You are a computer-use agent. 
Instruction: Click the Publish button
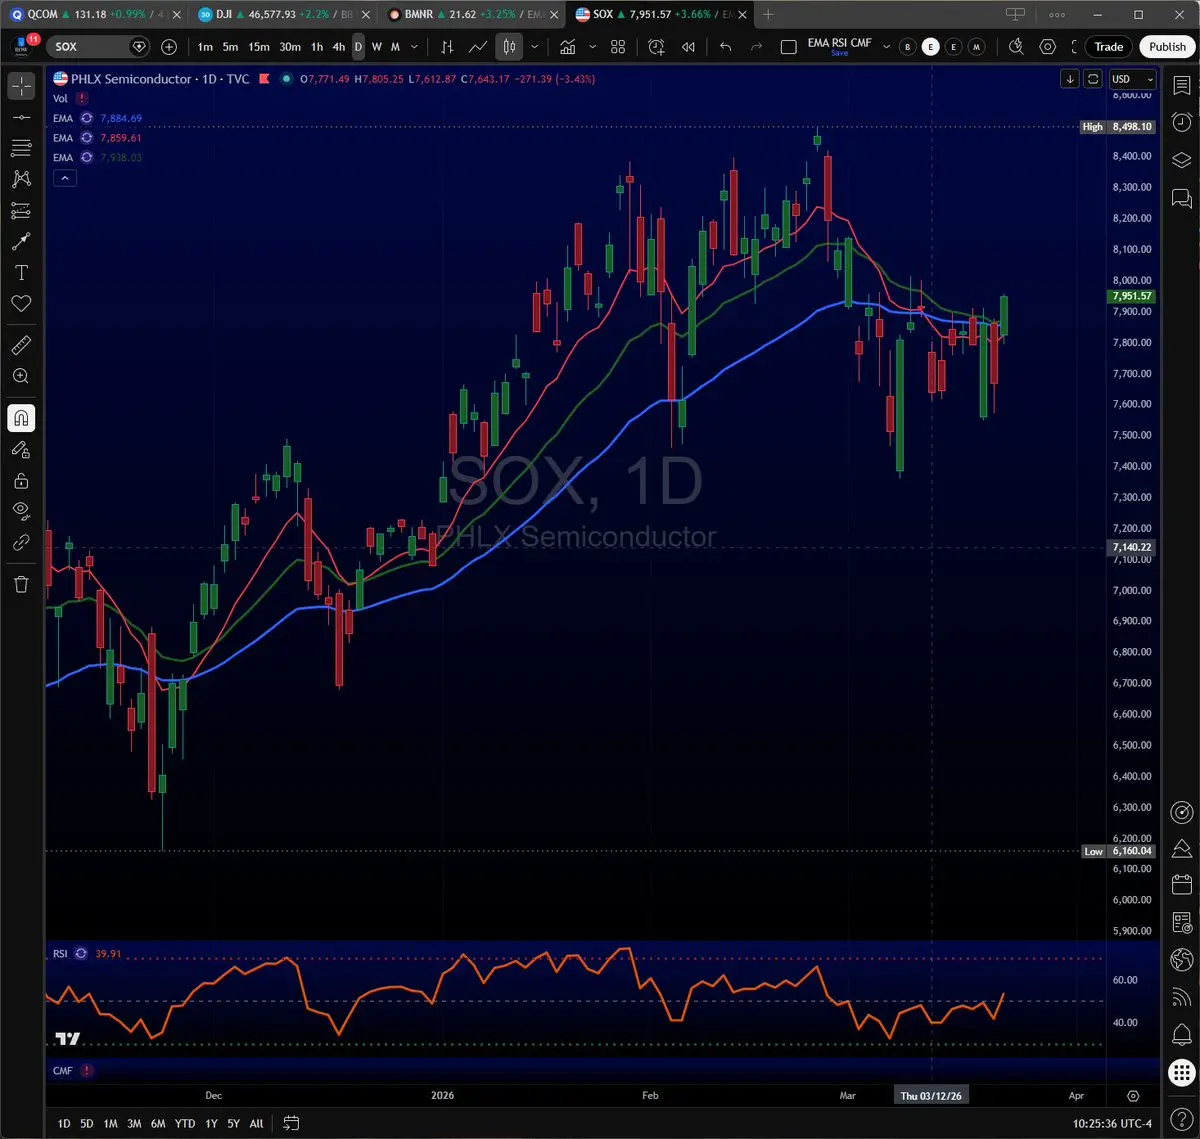(x=1167, y=47)
